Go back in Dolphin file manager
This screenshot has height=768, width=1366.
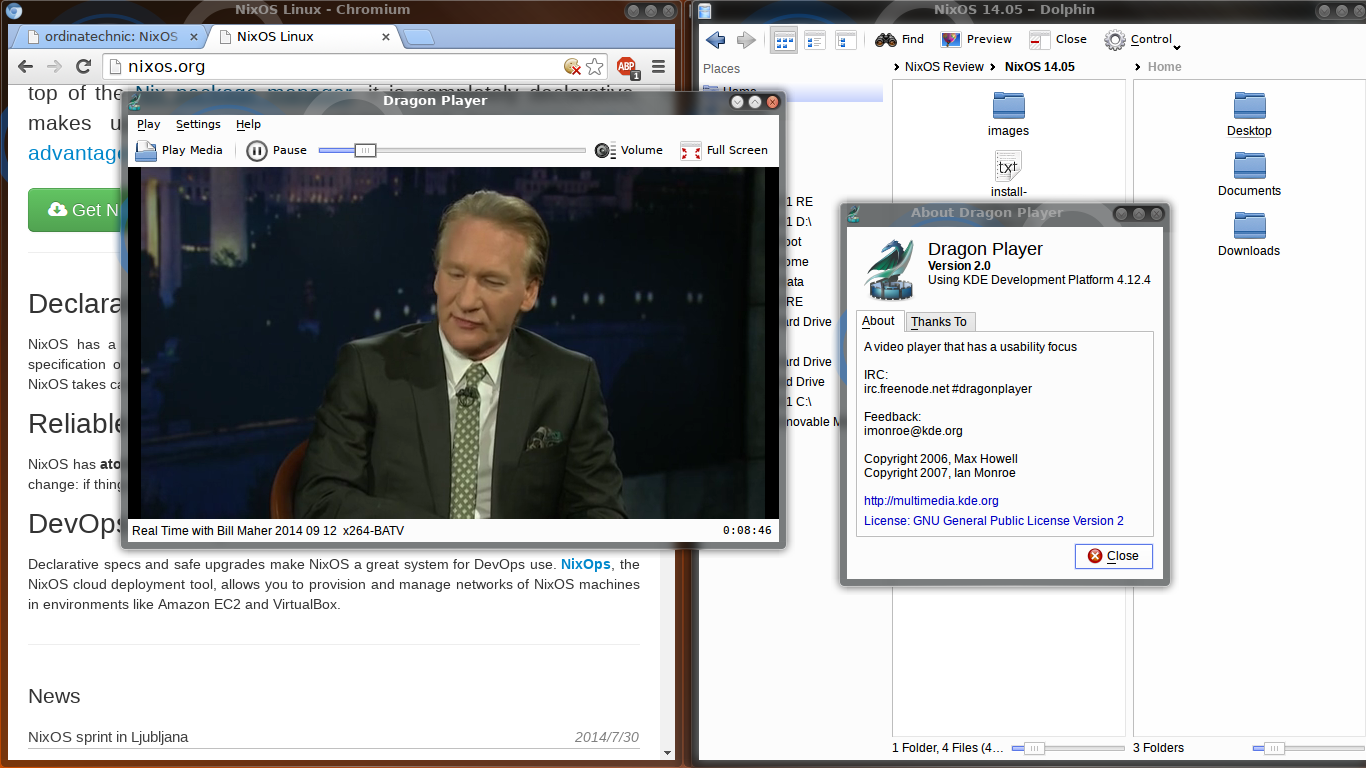715,40
